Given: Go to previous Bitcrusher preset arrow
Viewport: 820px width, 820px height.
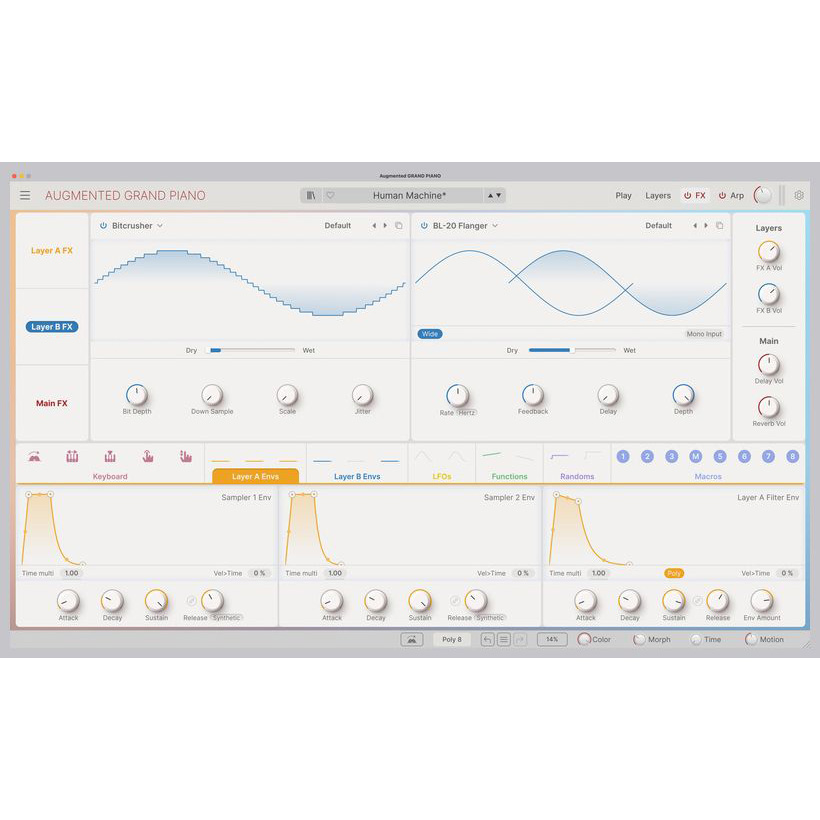Looking at the screenshot, I should click(374, 225).
